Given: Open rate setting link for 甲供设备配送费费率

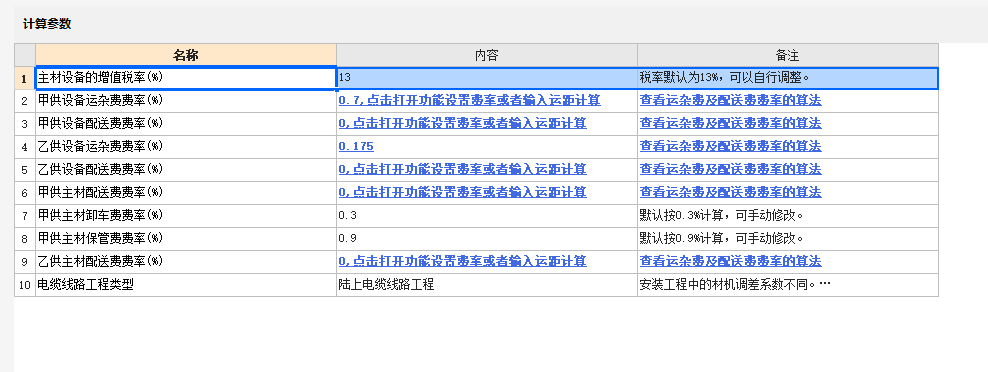Looking at the screenshot, I should tap(462, 123).
